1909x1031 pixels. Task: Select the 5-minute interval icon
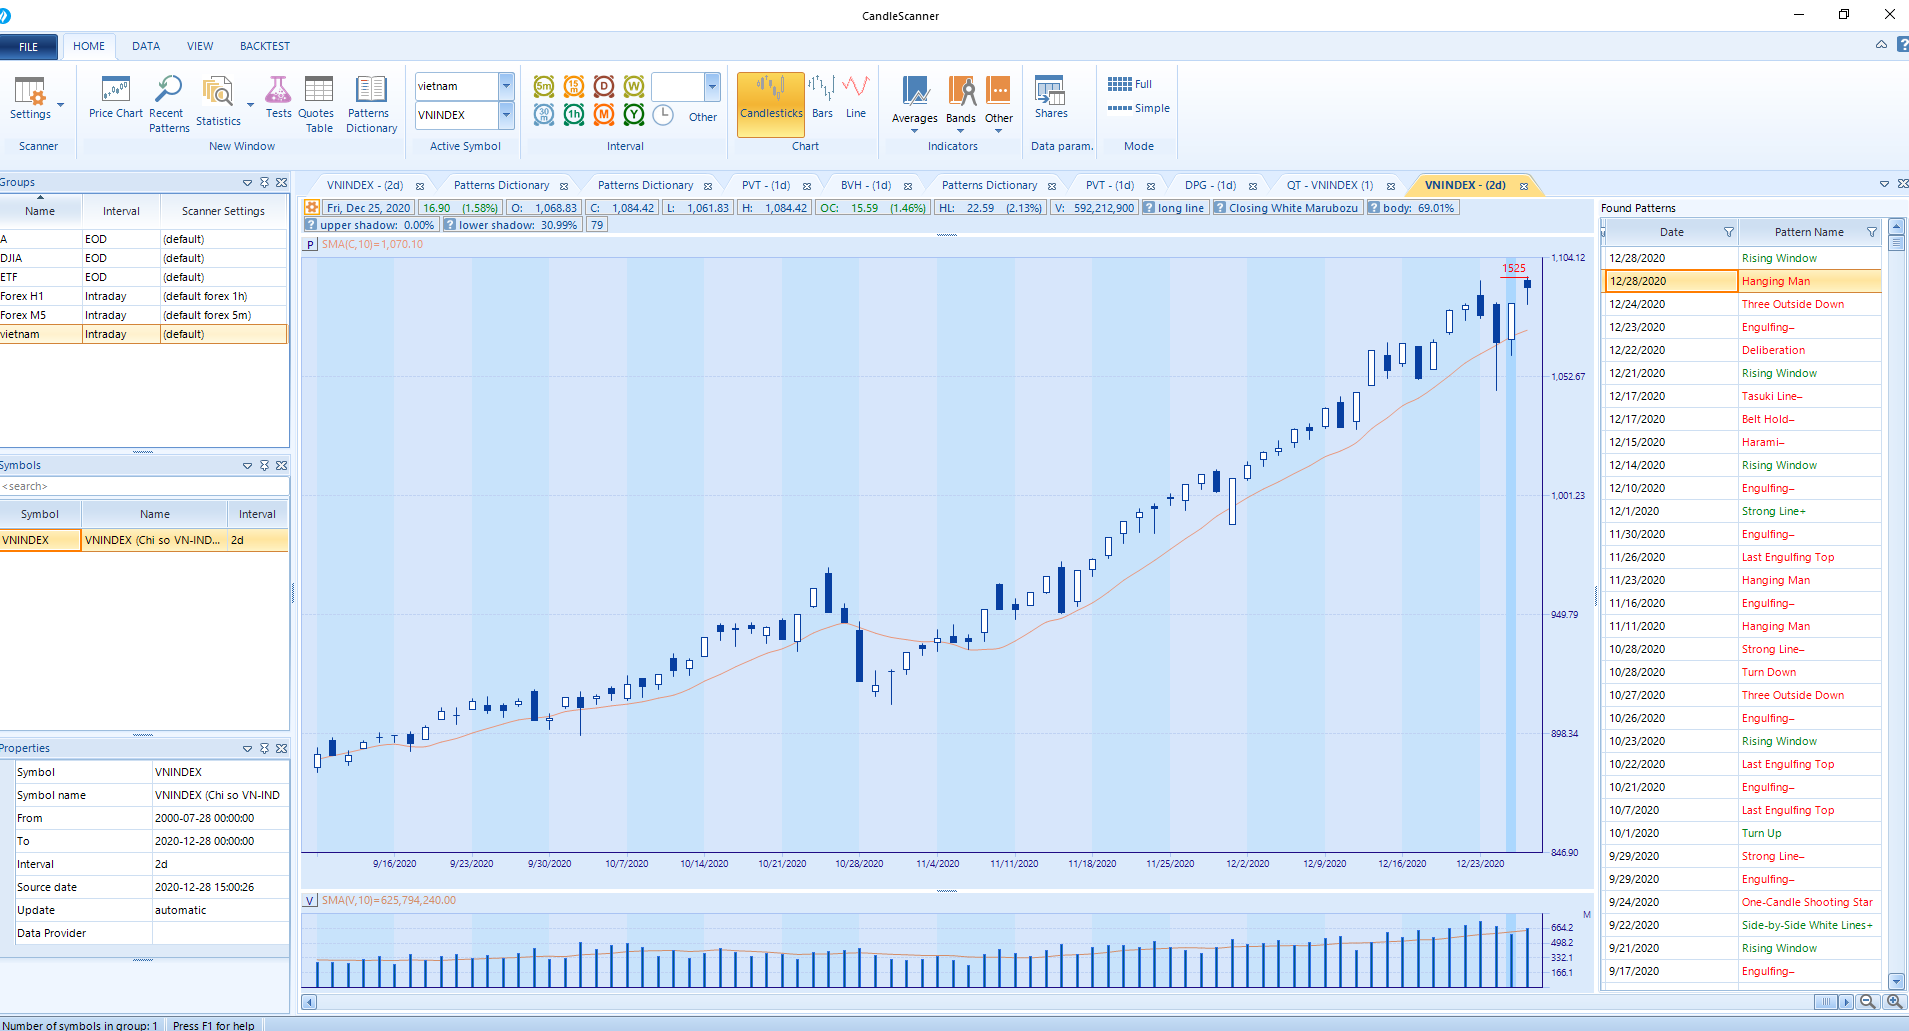click(x=544, y=87)
